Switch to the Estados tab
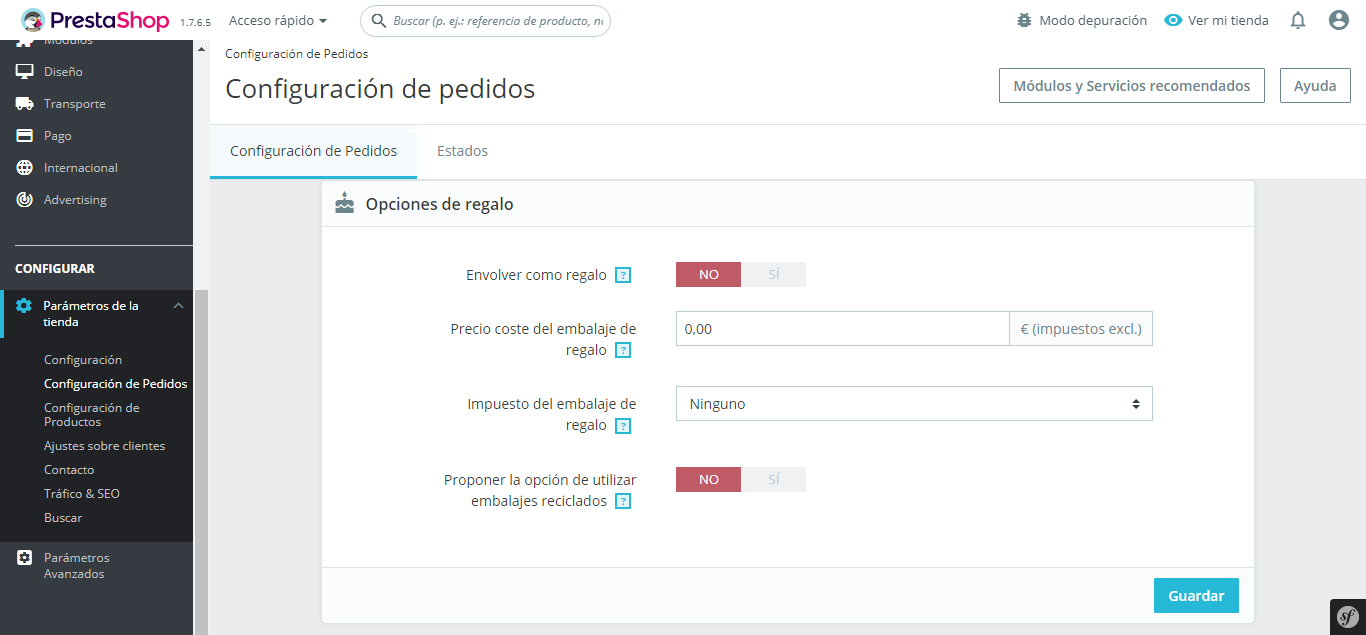 [x=462, y=151]
